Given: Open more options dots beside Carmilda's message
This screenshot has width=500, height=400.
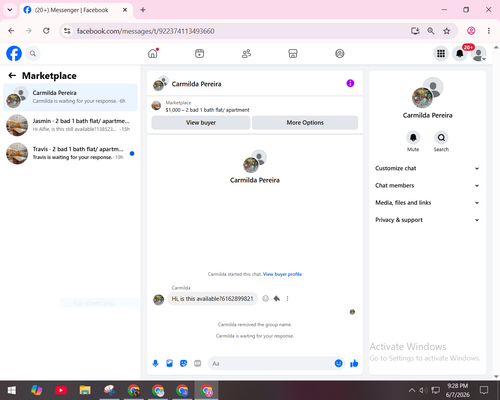Looking at the screenshot, I should [287, 299].
